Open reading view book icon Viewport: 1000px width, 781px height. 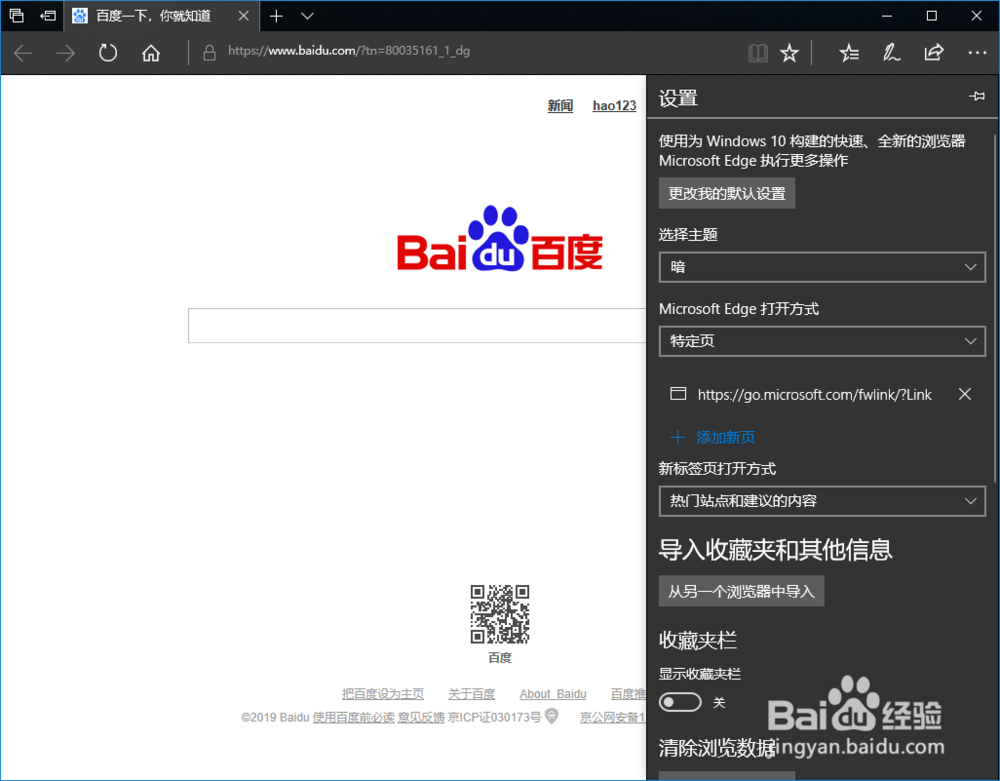pos(758,53)
